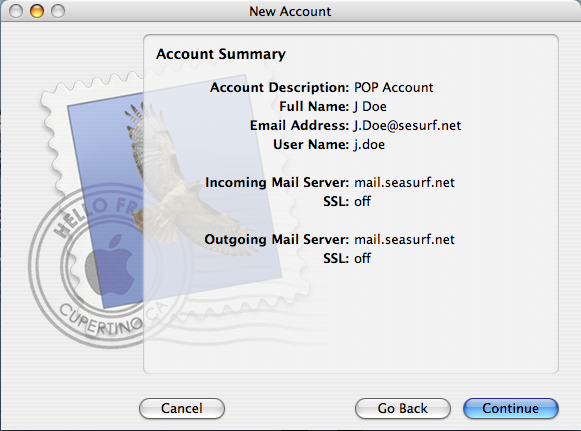Go Back to the previous step
Screen dimensions: 581x431
403,408
